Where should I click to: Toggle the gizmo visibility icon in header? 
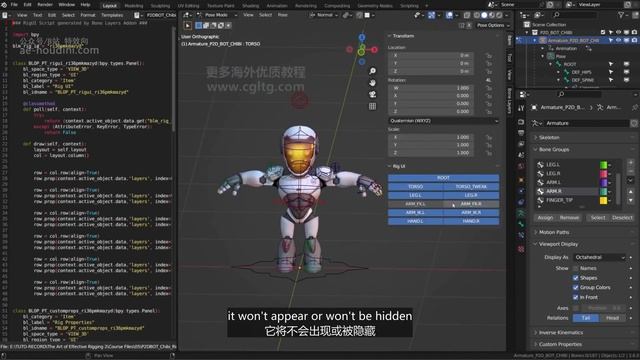[432, 15]
